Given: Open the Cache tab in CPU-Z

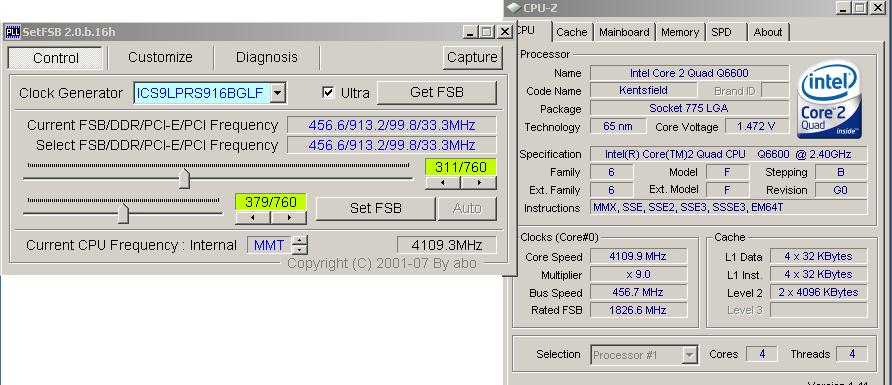Looking at the screenshot, I should tap(572, 32).
